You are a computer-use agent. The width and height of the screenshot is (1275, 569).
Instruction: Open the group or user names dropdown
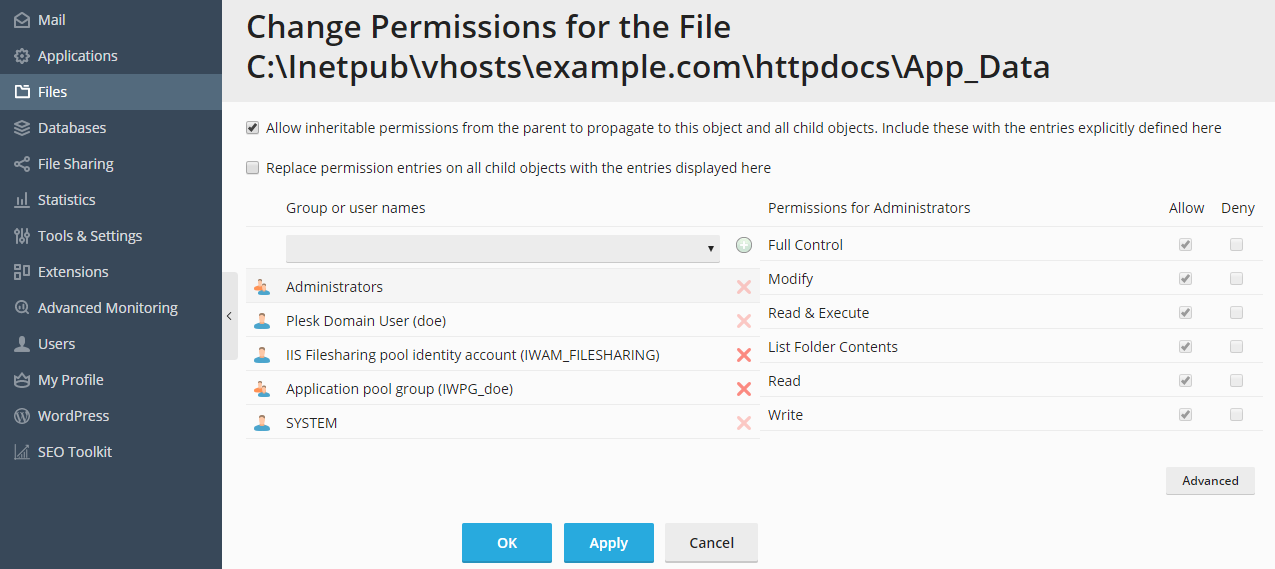click(x=503, y=249)
